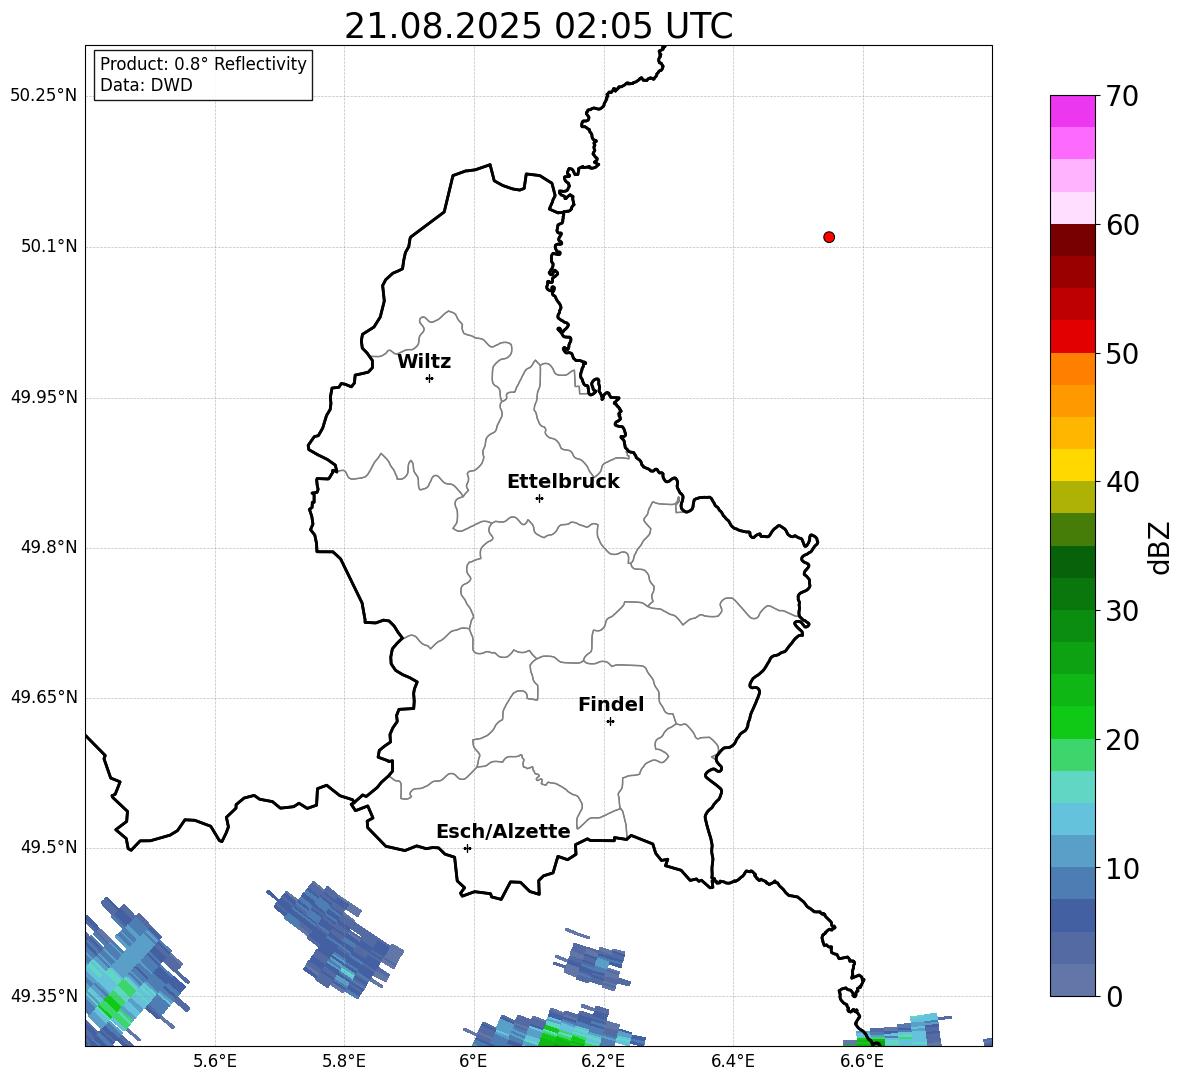Click the colorbar tick label 70
Viewport: 1184px width, 1081px height.
click(1122, 96)
